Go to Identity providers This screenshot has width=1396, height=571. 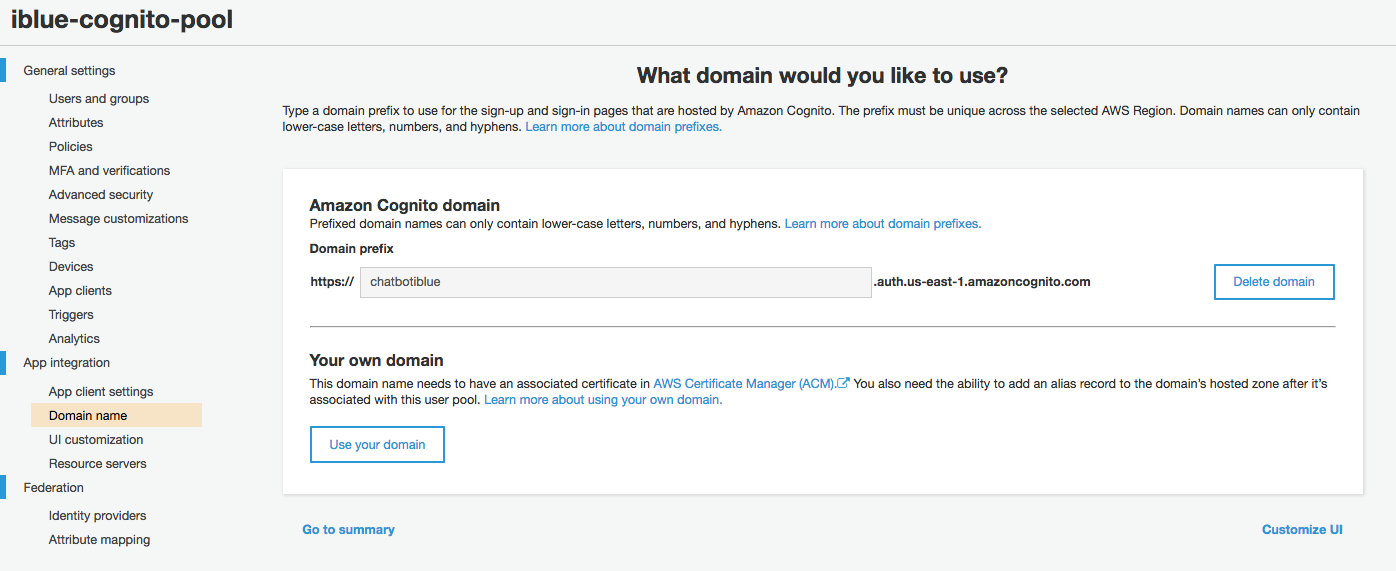98,516
